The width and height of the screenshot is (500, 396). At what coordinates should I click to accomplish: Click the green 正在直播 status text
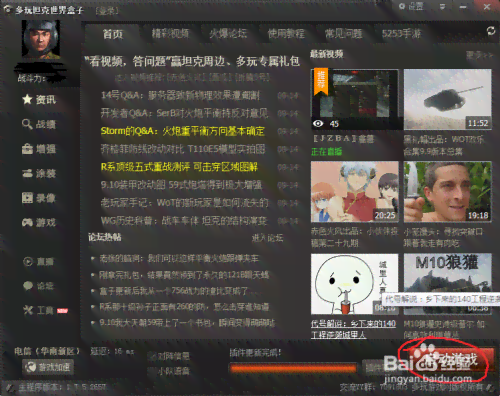click(x=327, y=152)
